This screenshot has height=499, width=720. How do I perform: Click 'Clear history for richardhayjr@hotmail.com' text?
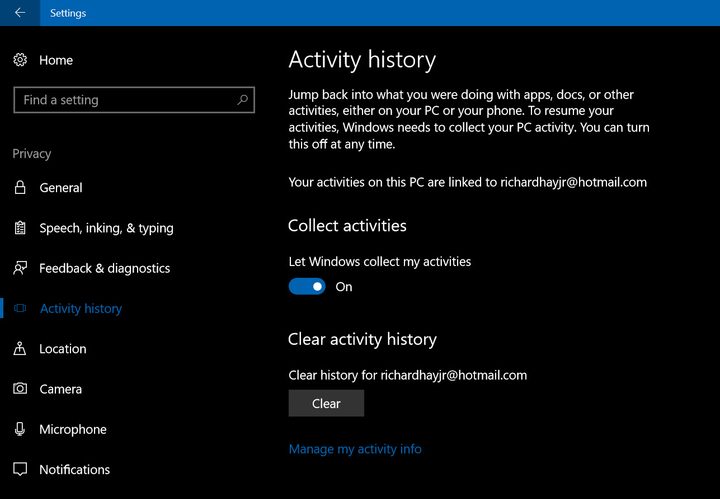point(408,375)
